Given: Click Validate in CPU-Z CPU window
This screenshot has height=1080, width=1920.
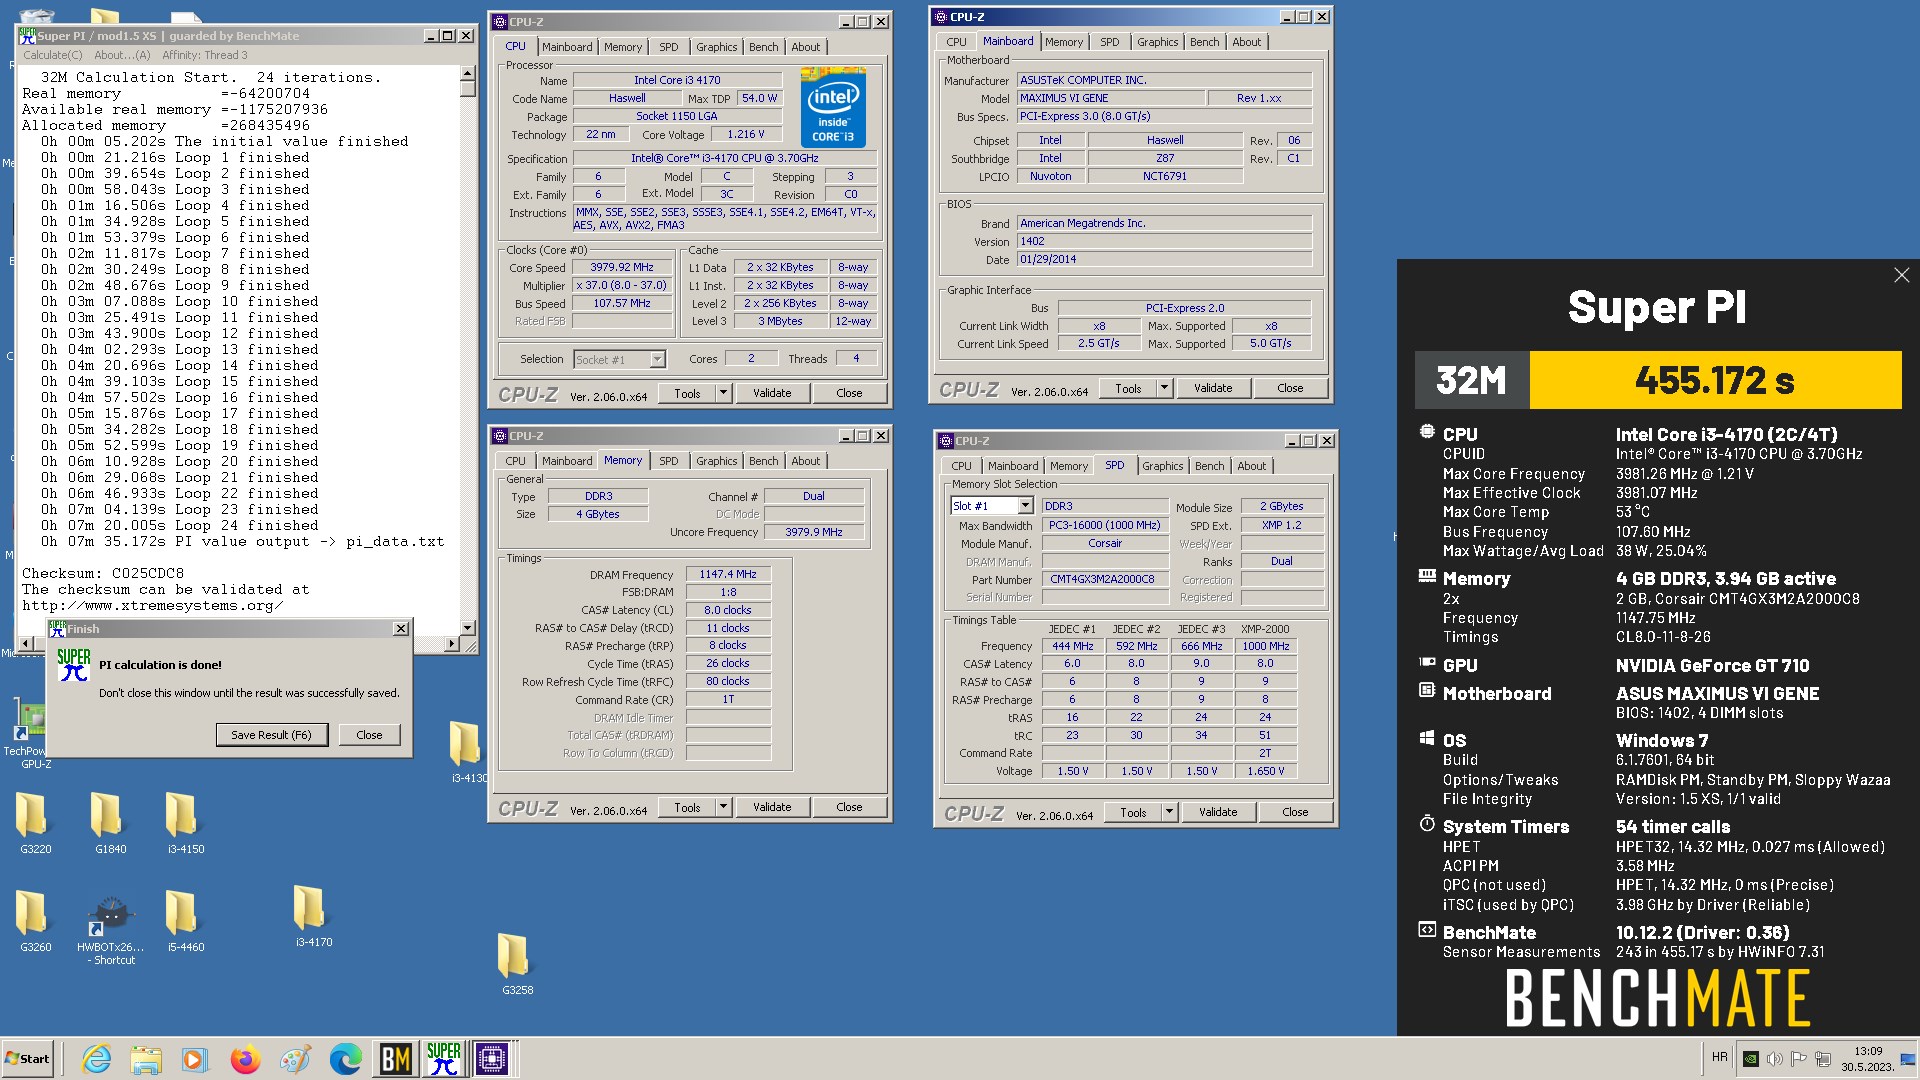Looking at the screenshot, I should click(x=772, y=393).
